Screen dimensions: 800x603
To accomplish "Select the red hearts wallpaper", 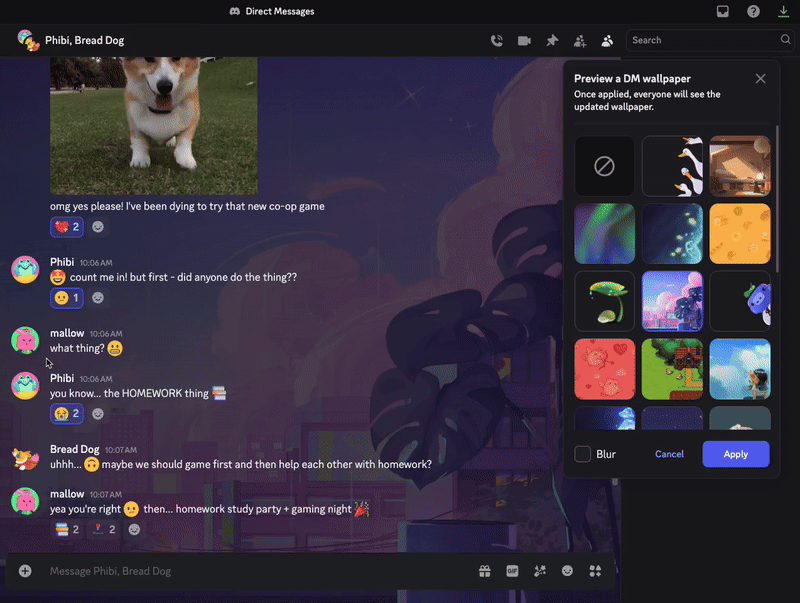I will [x=605, y=369].
